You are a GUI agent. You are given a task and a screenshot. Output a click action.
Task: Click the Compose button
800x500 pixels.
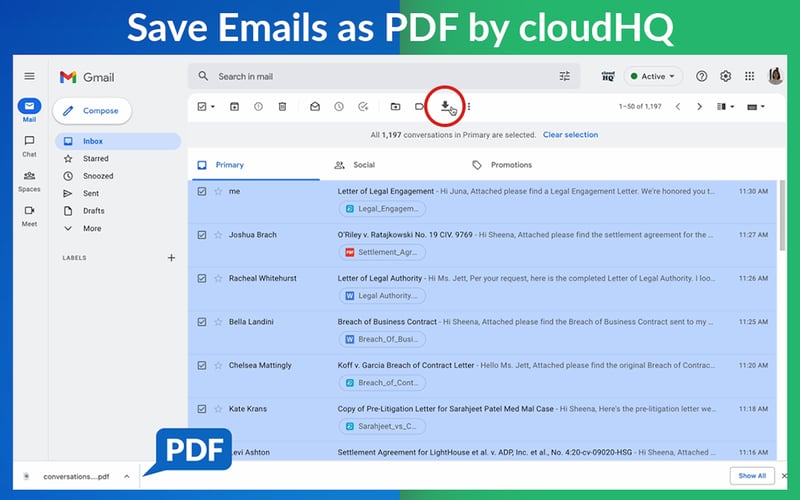(x=92, y=111)
